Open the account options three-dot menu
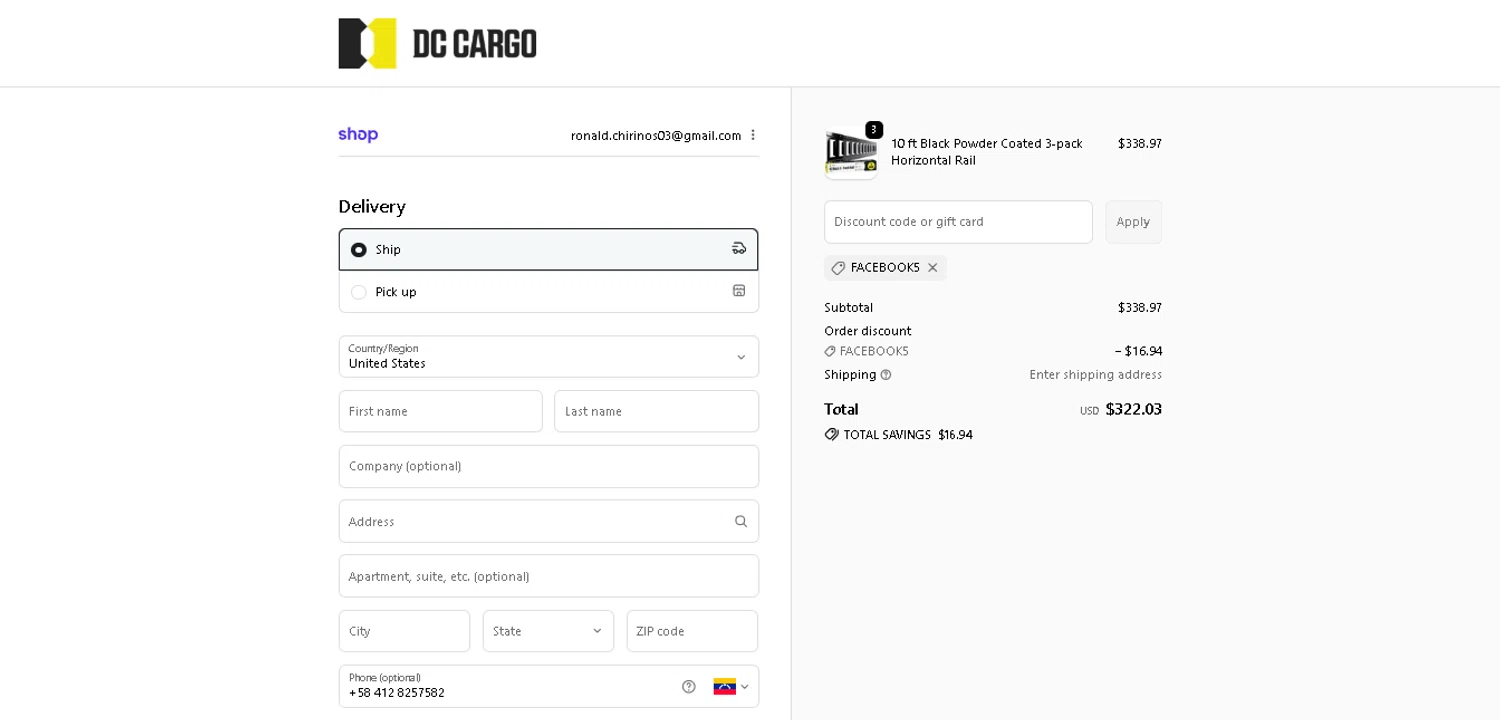This screenshot has width=1500, height=720. tap(753, 135)
